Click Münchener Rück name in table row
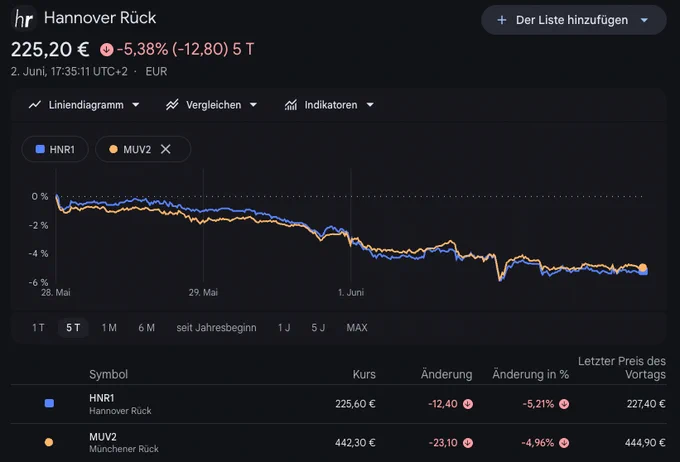 click(124, 449)
